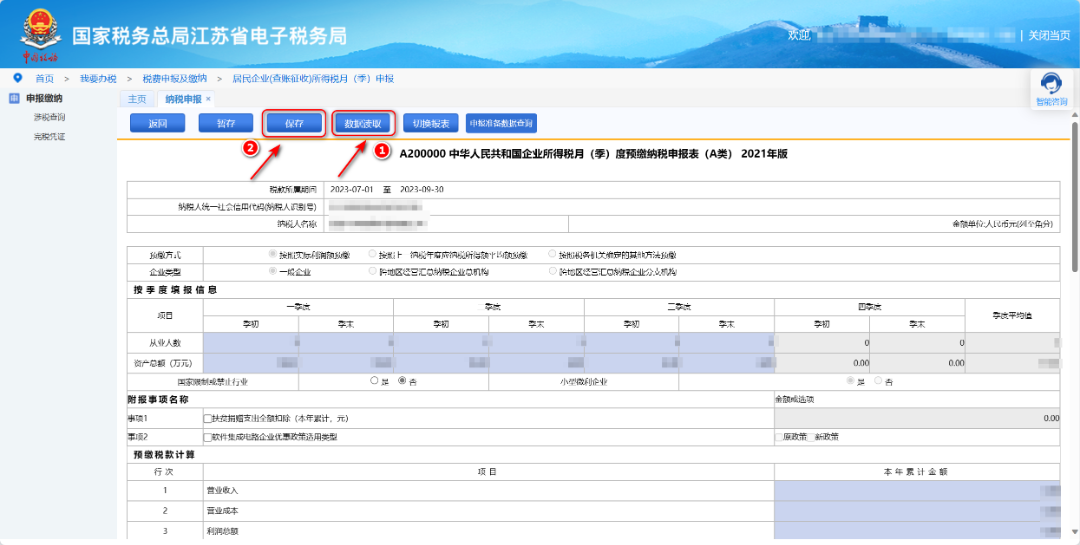Click the 切换报表 button
1080x545 pixels.
(431, 123)
